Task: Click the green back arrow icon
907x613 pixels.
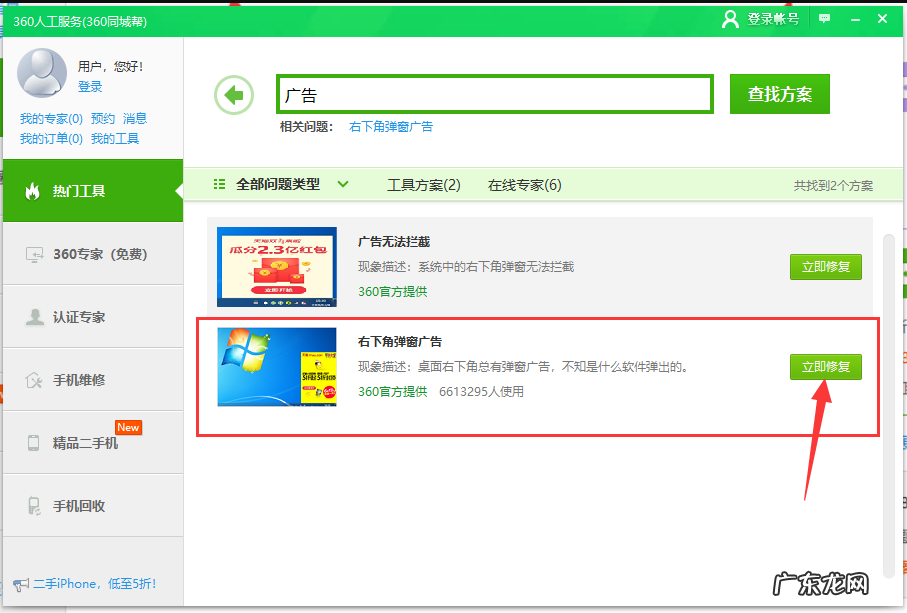Action: pos(233,95)
